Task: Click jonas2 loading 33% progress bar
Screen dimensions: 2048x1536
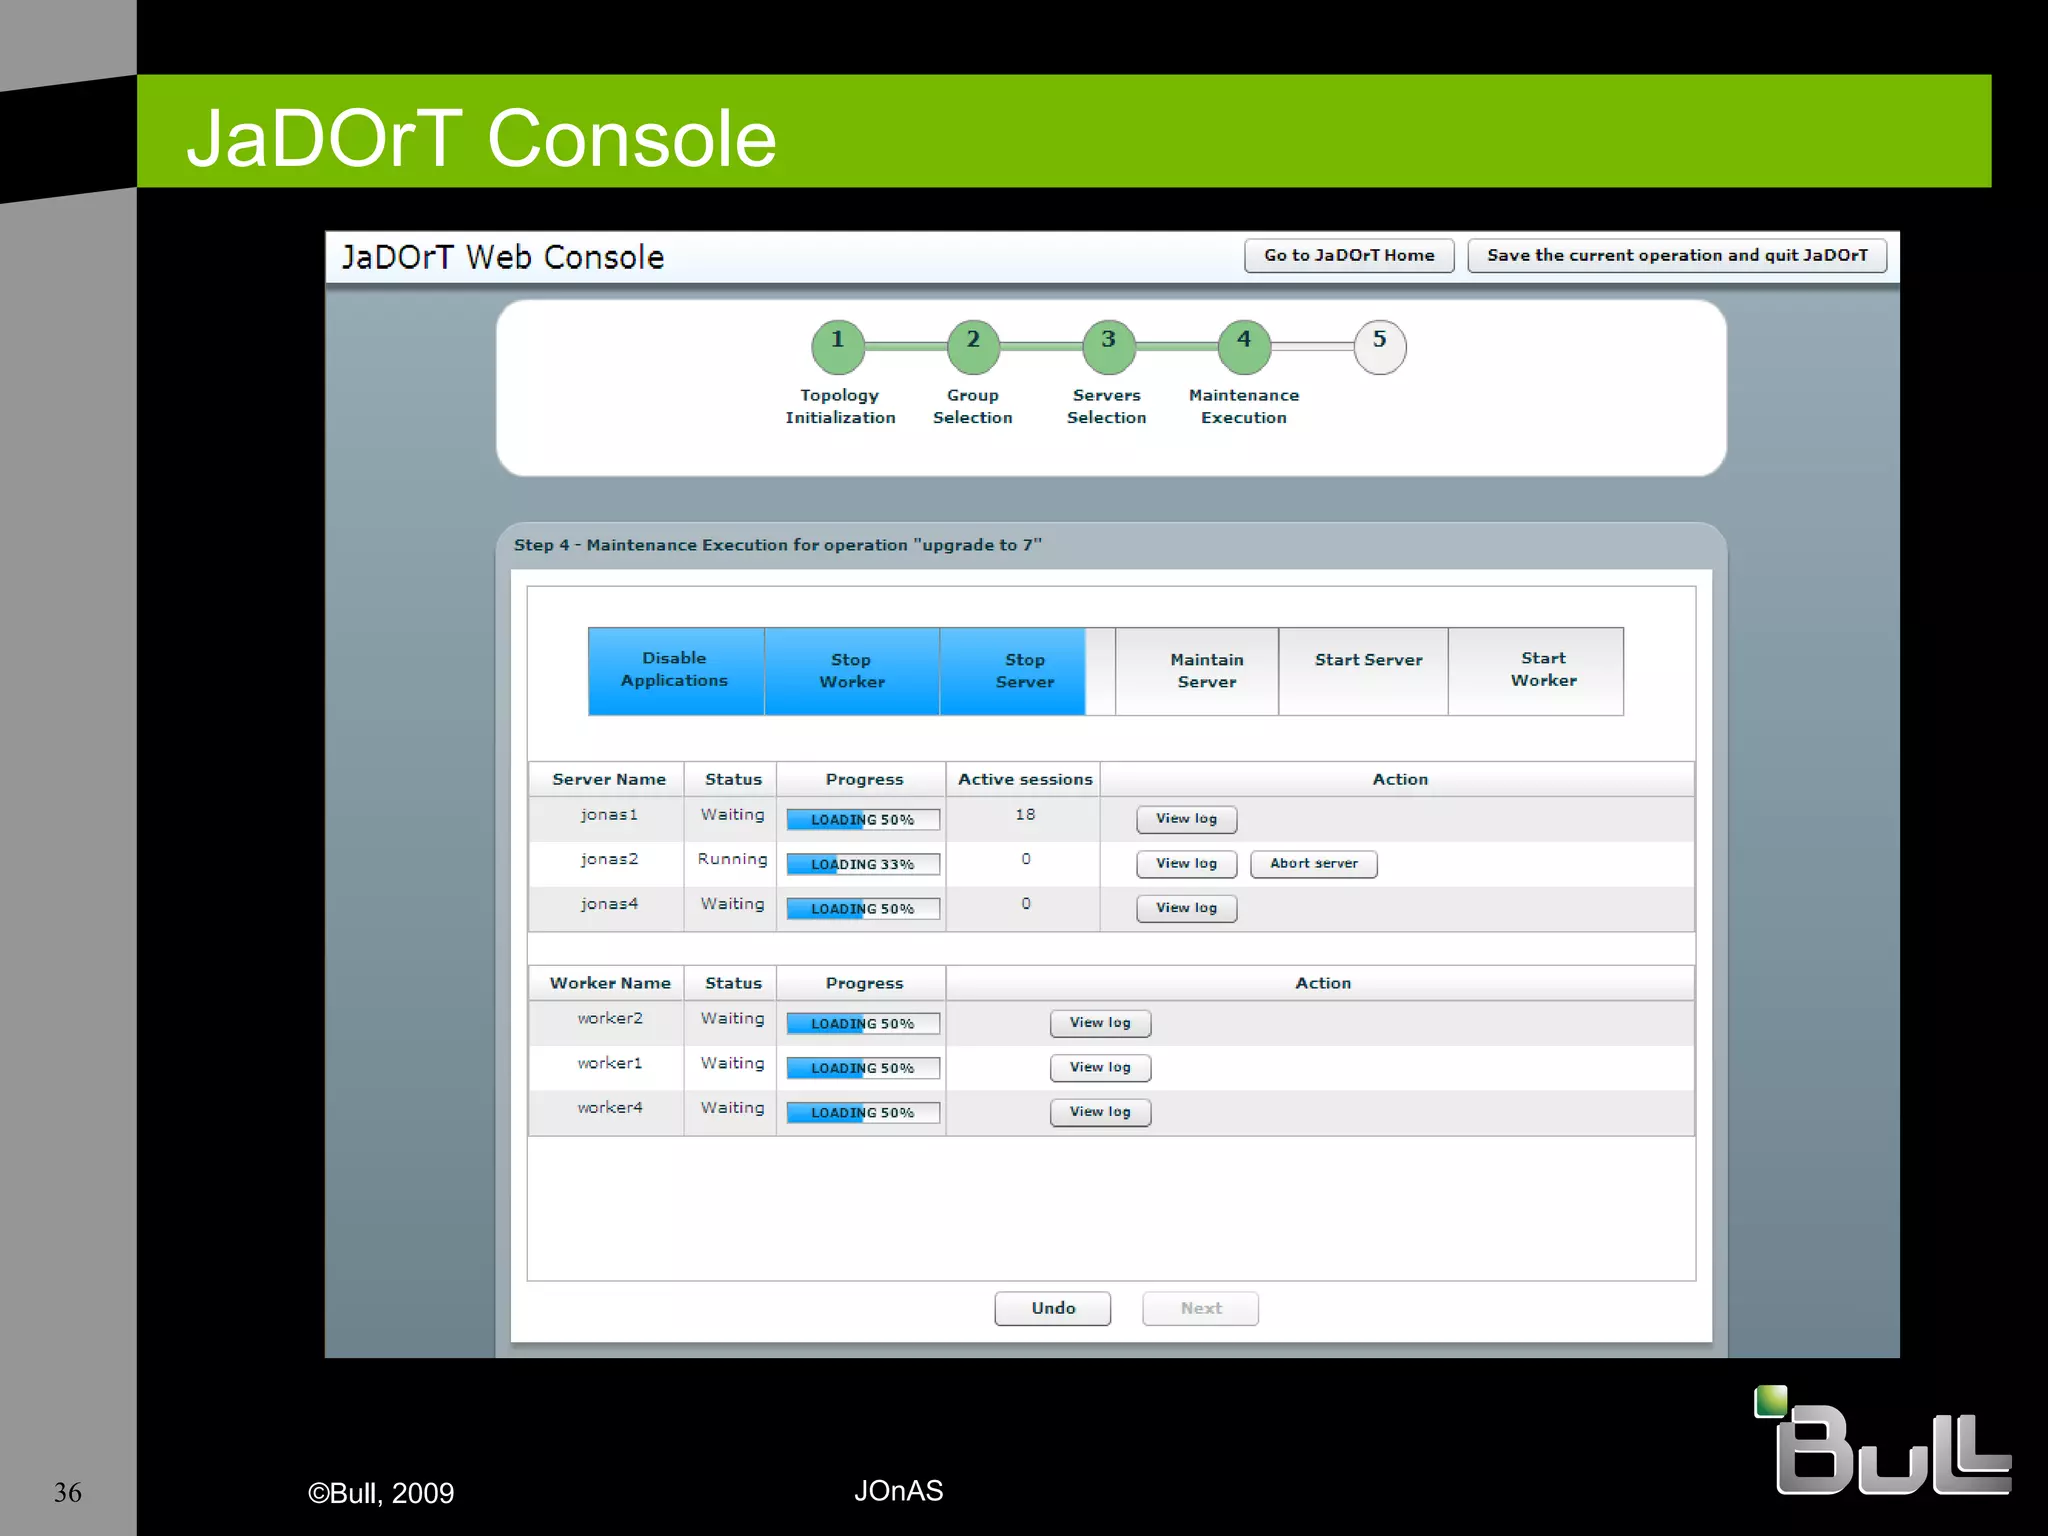Action: point(862,864)
